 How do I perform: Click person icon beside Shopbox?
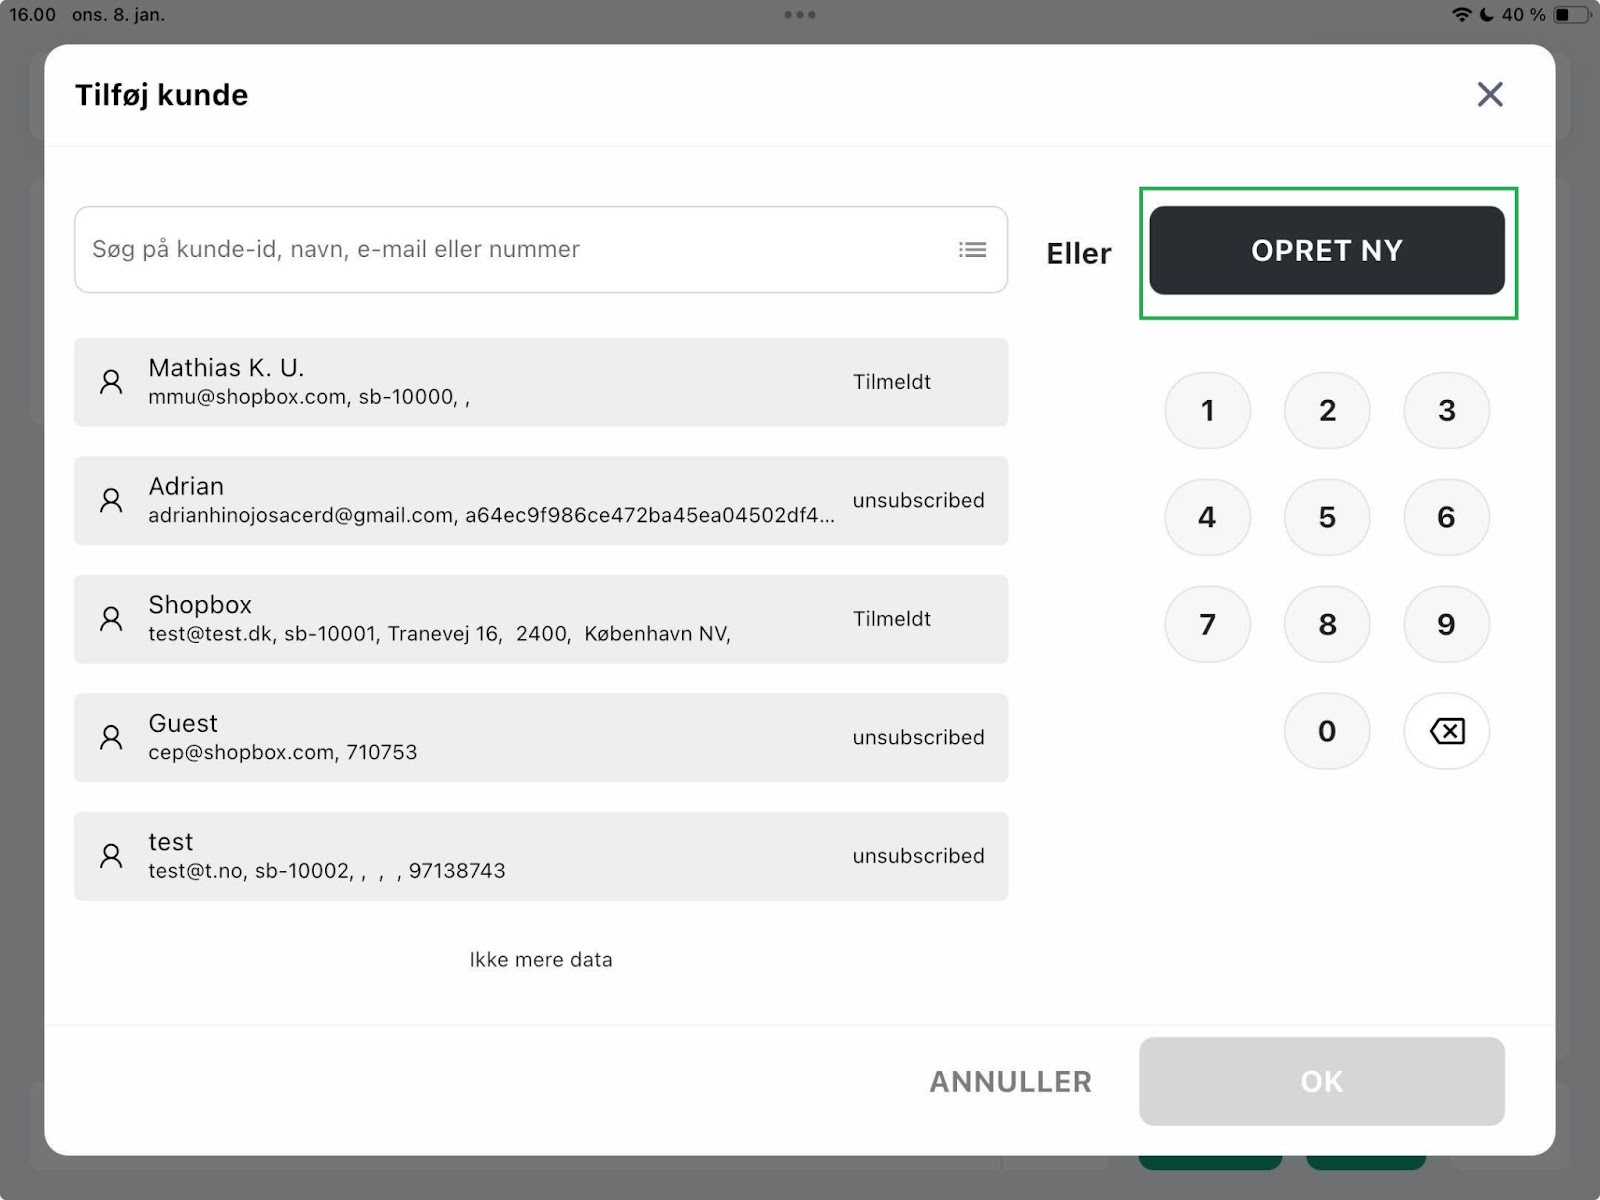pyautogui.click(x=111, y=619)
